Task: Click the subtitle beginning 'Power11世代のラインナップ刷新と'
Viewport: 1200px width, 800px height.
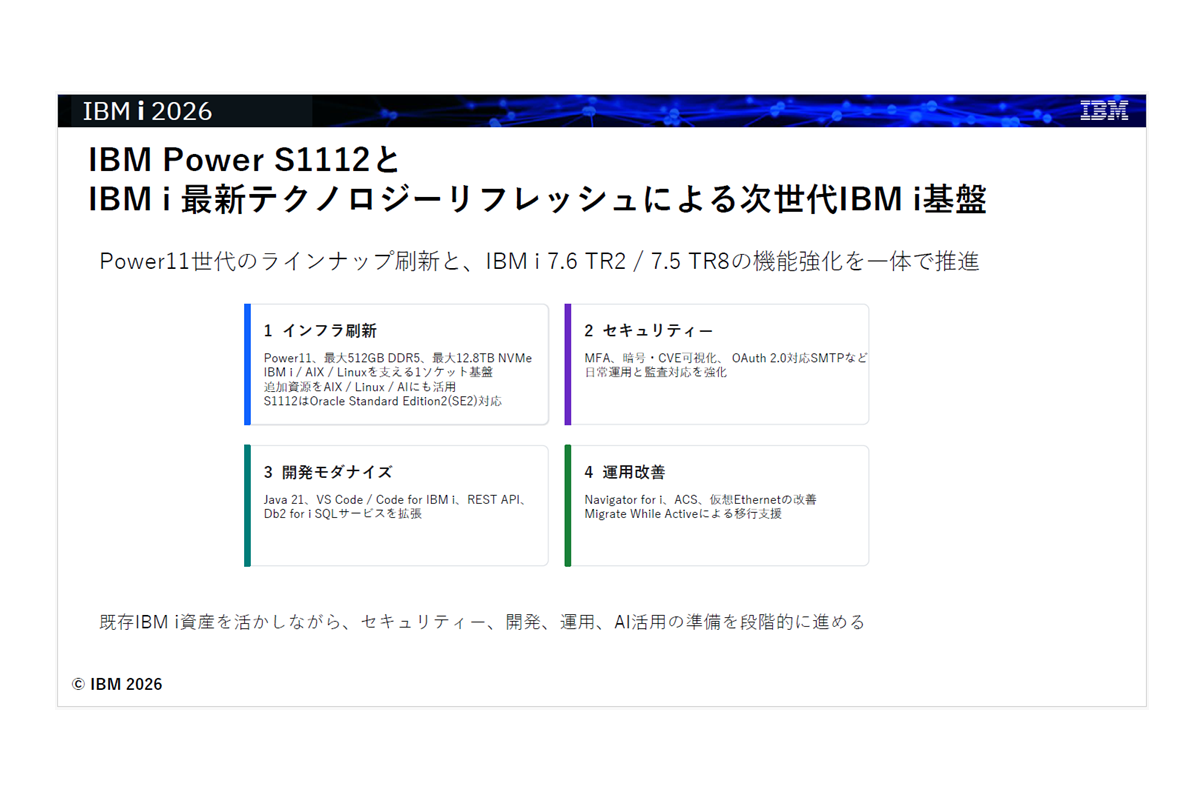Action: (x=539, y=262)
